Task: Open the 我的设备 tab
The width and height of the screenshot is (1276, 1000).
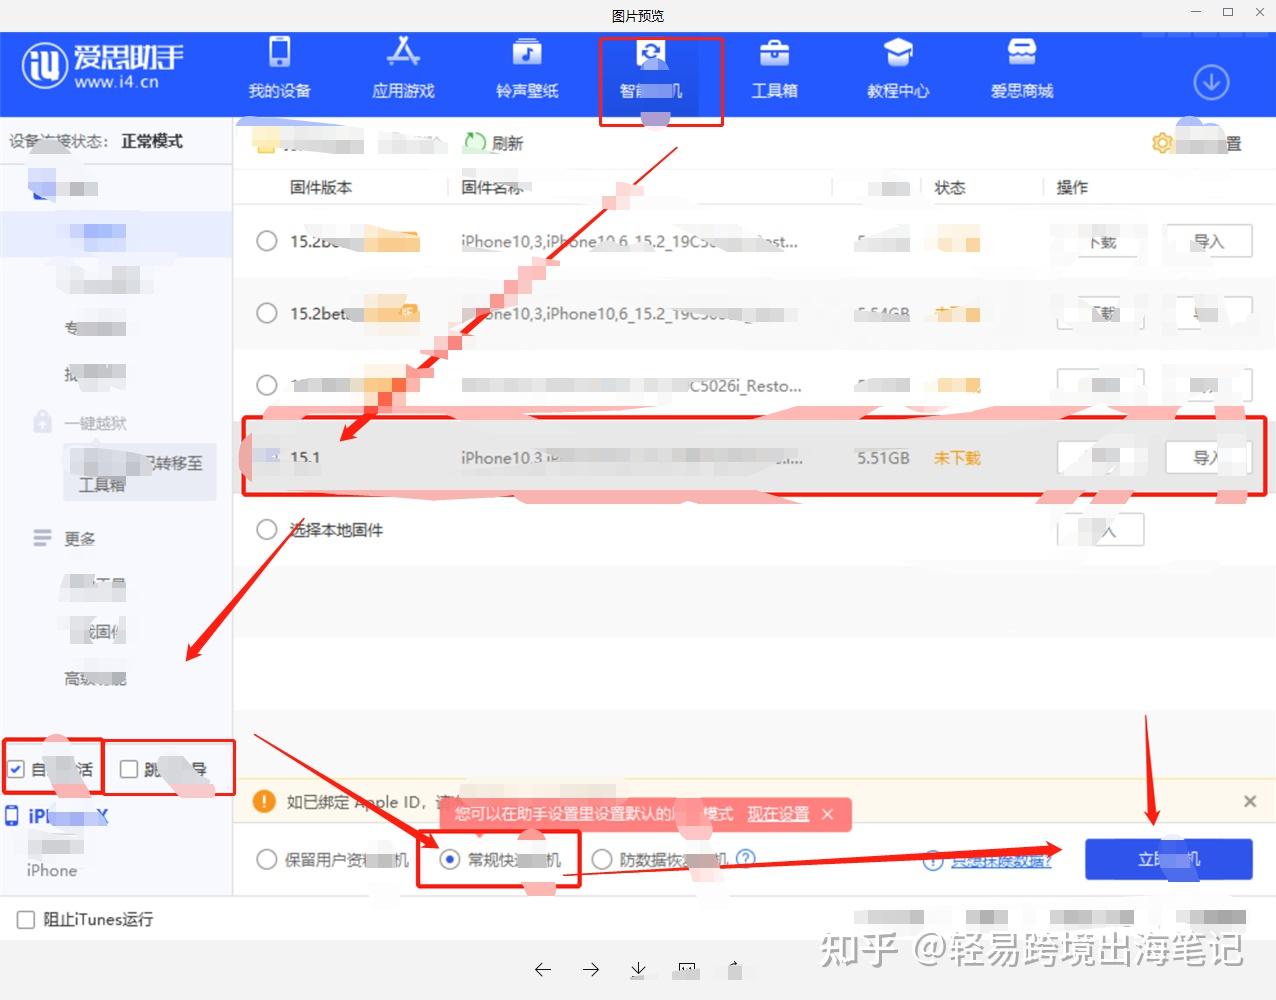Action: [279, 68]
